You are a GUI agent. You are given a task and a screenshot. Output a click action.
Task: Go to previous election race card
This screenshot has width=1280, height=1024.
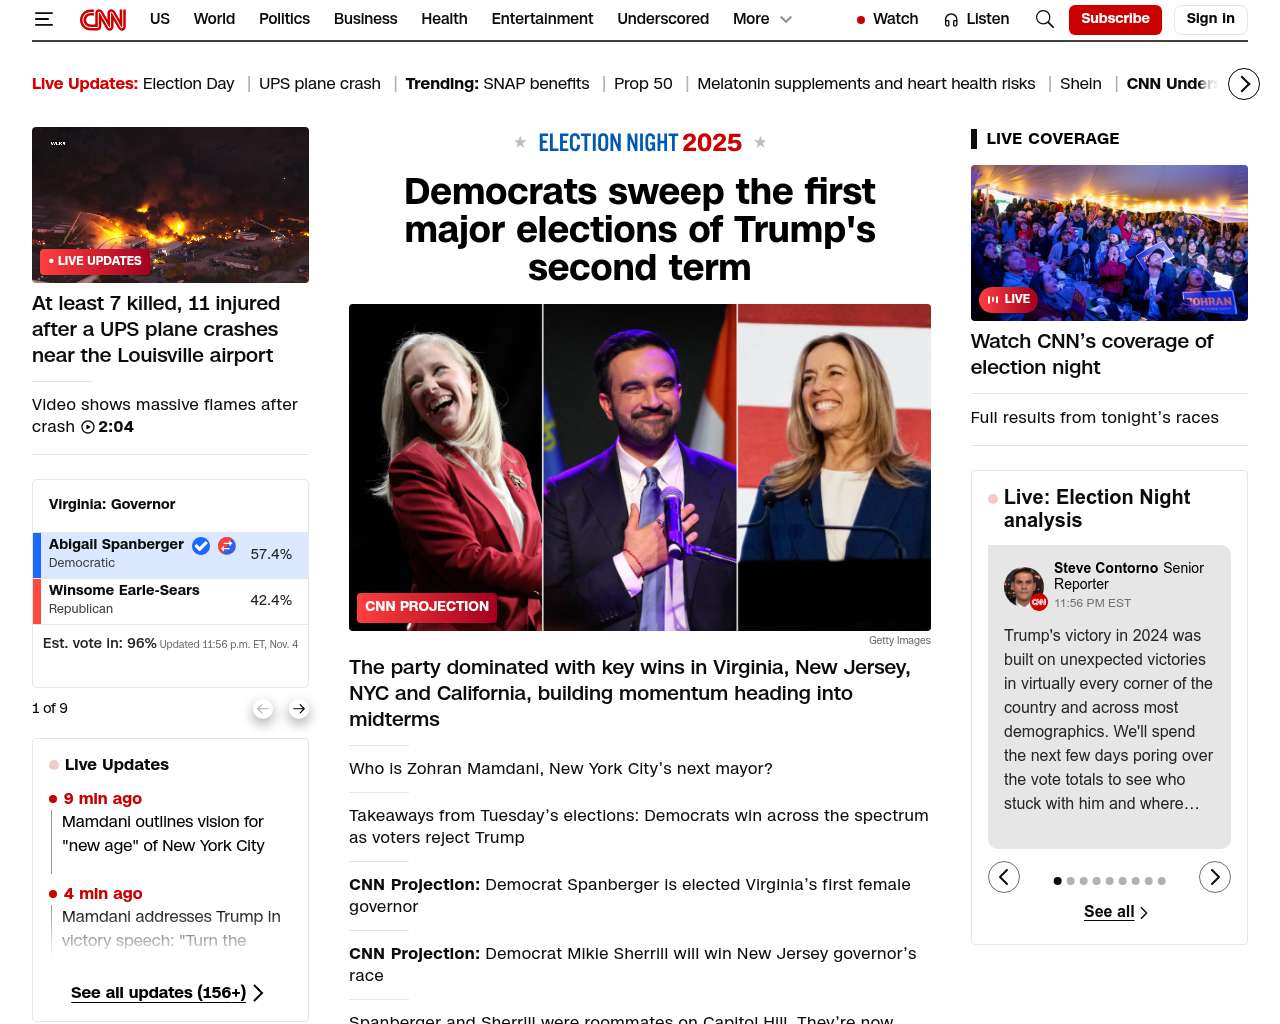[x=263, y=709]
